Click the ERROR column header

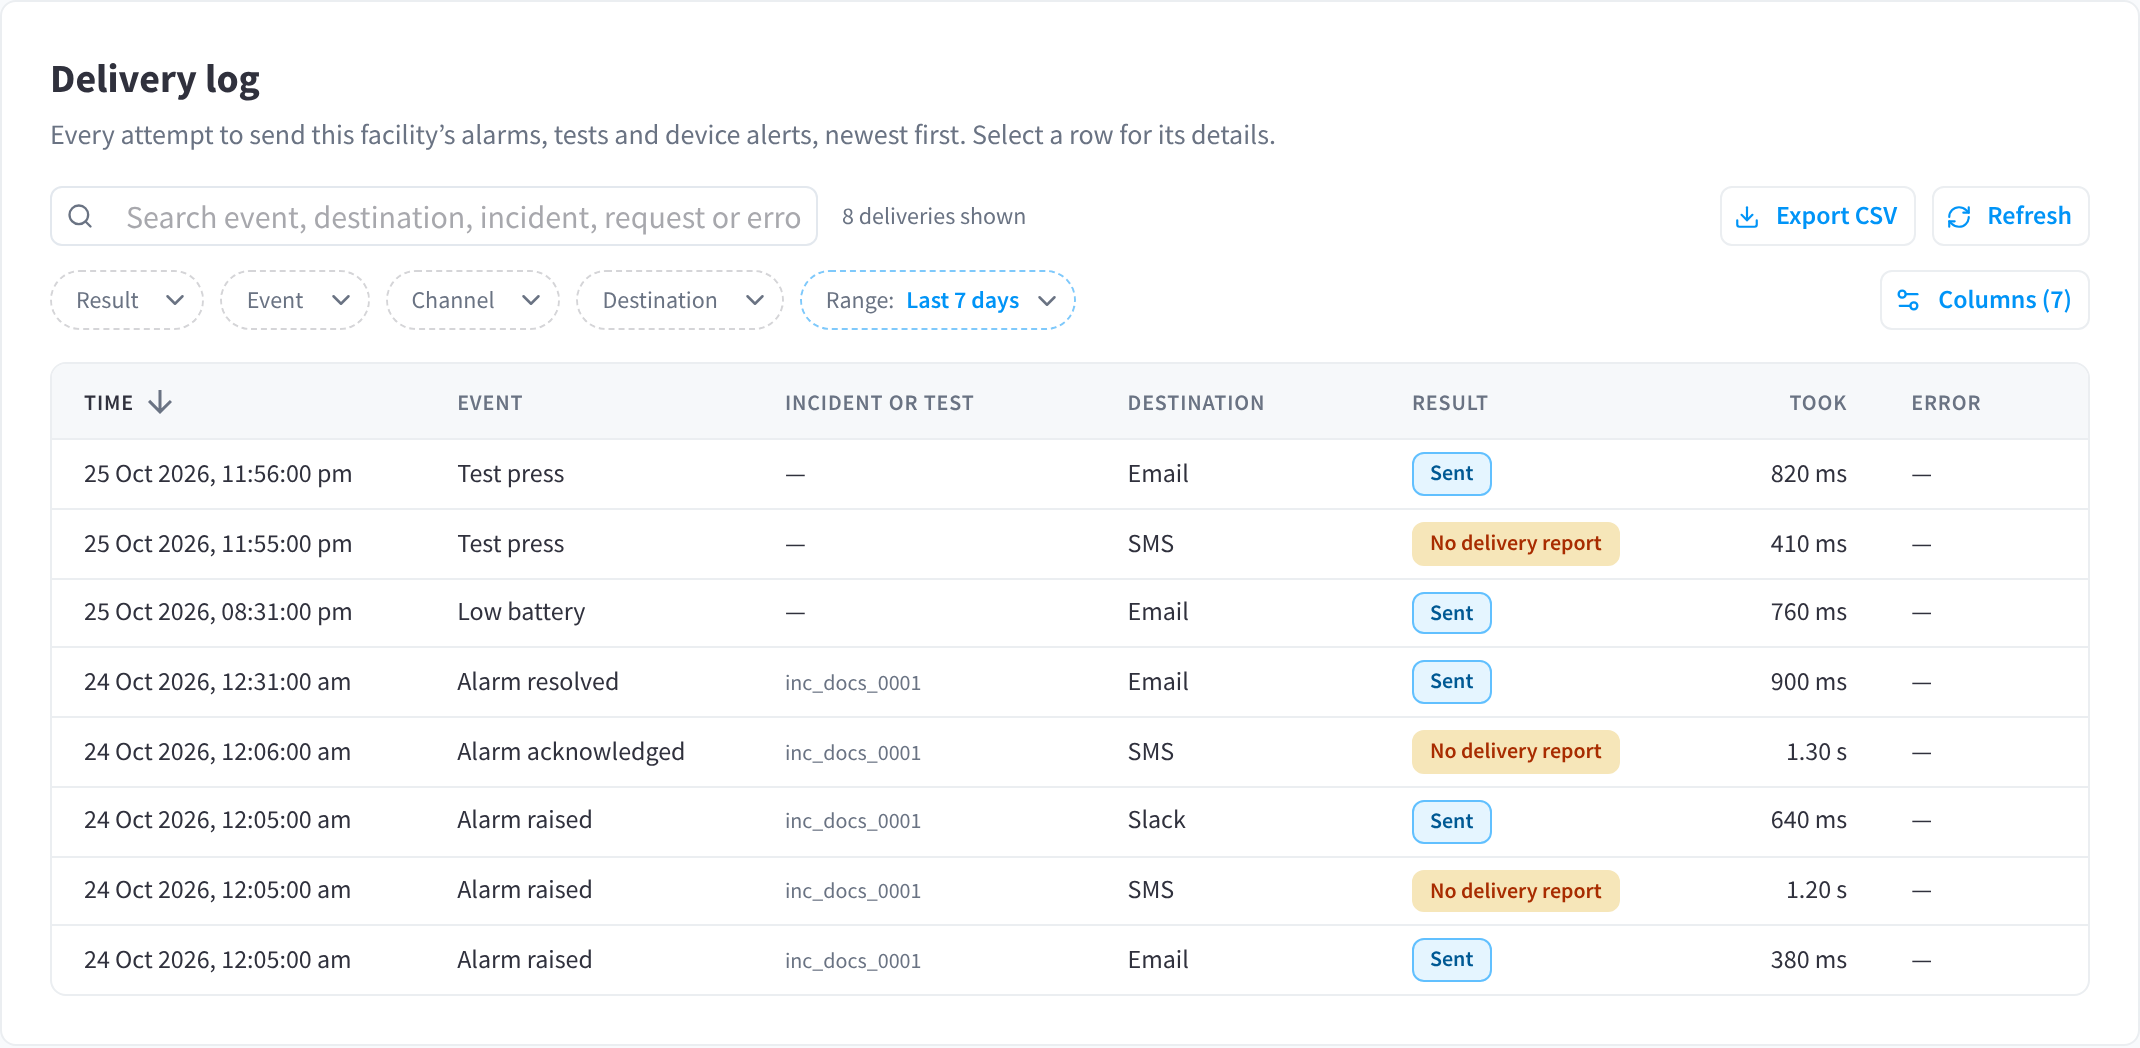pyautogui.click(x=1946, y=403)
